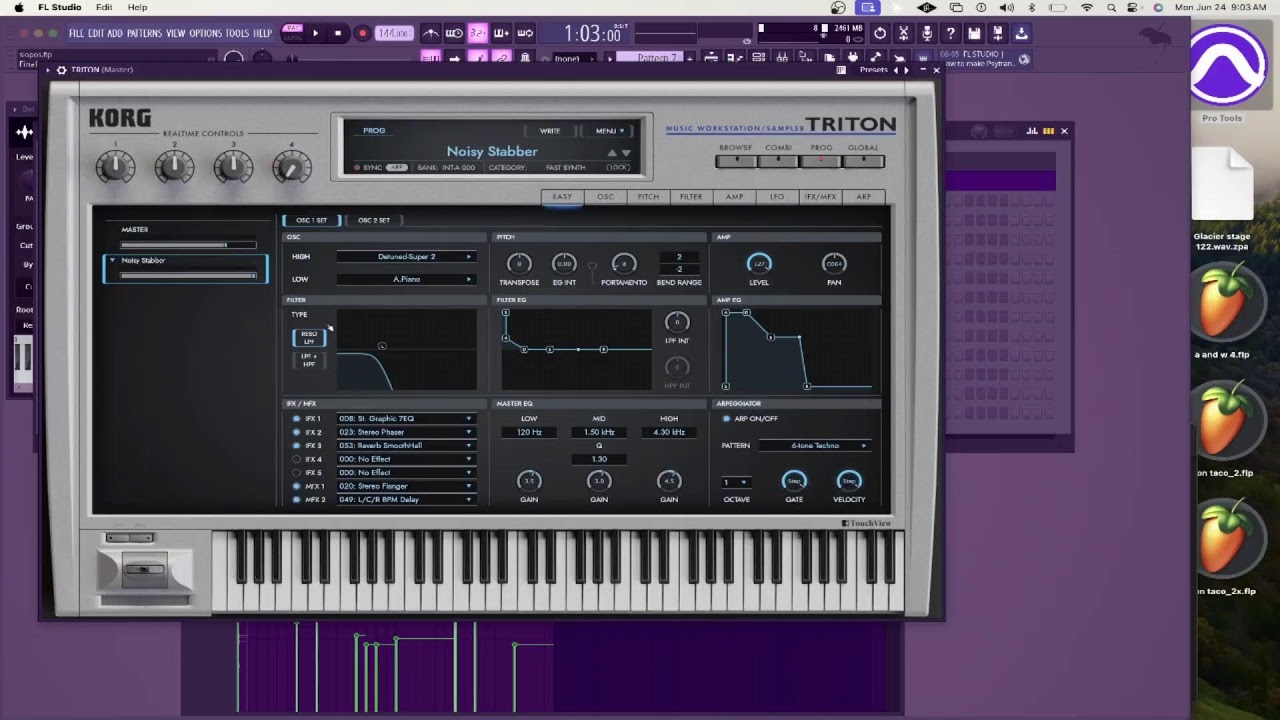This screenshot has height=720, width=1280.
Task: Click the save project floppy disk icon
Action: pos(974,33)
